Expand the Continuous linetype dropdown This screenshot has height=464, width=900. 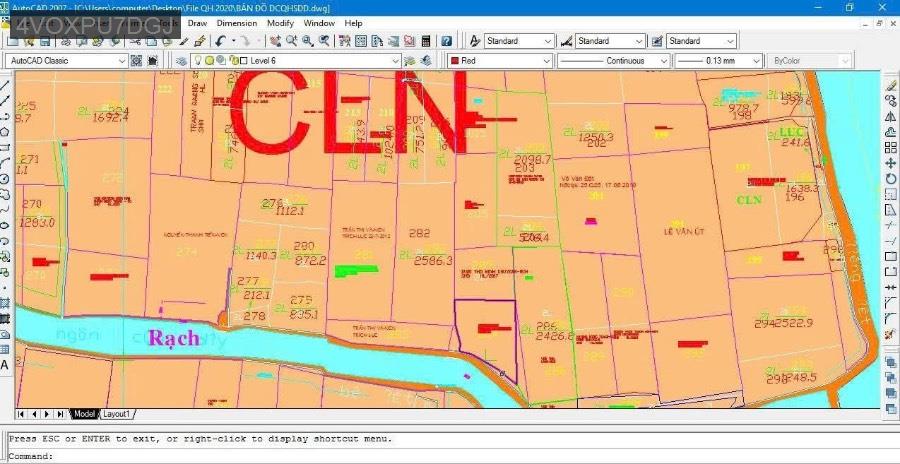tap(663, 61)
